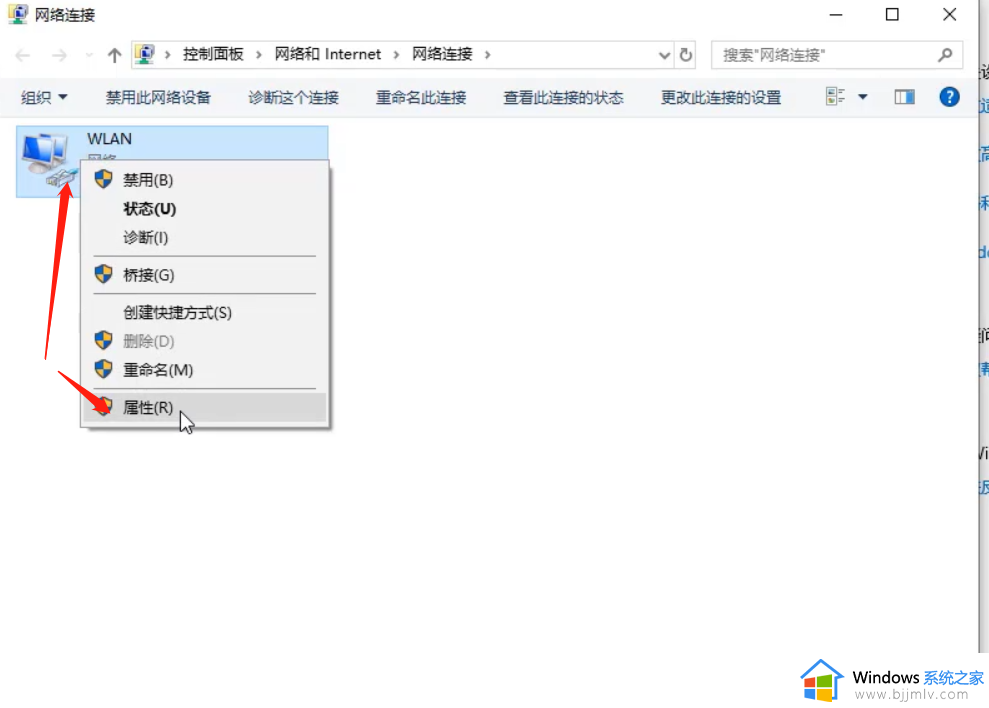Click the forward navigation arrow

coord(59,56)
